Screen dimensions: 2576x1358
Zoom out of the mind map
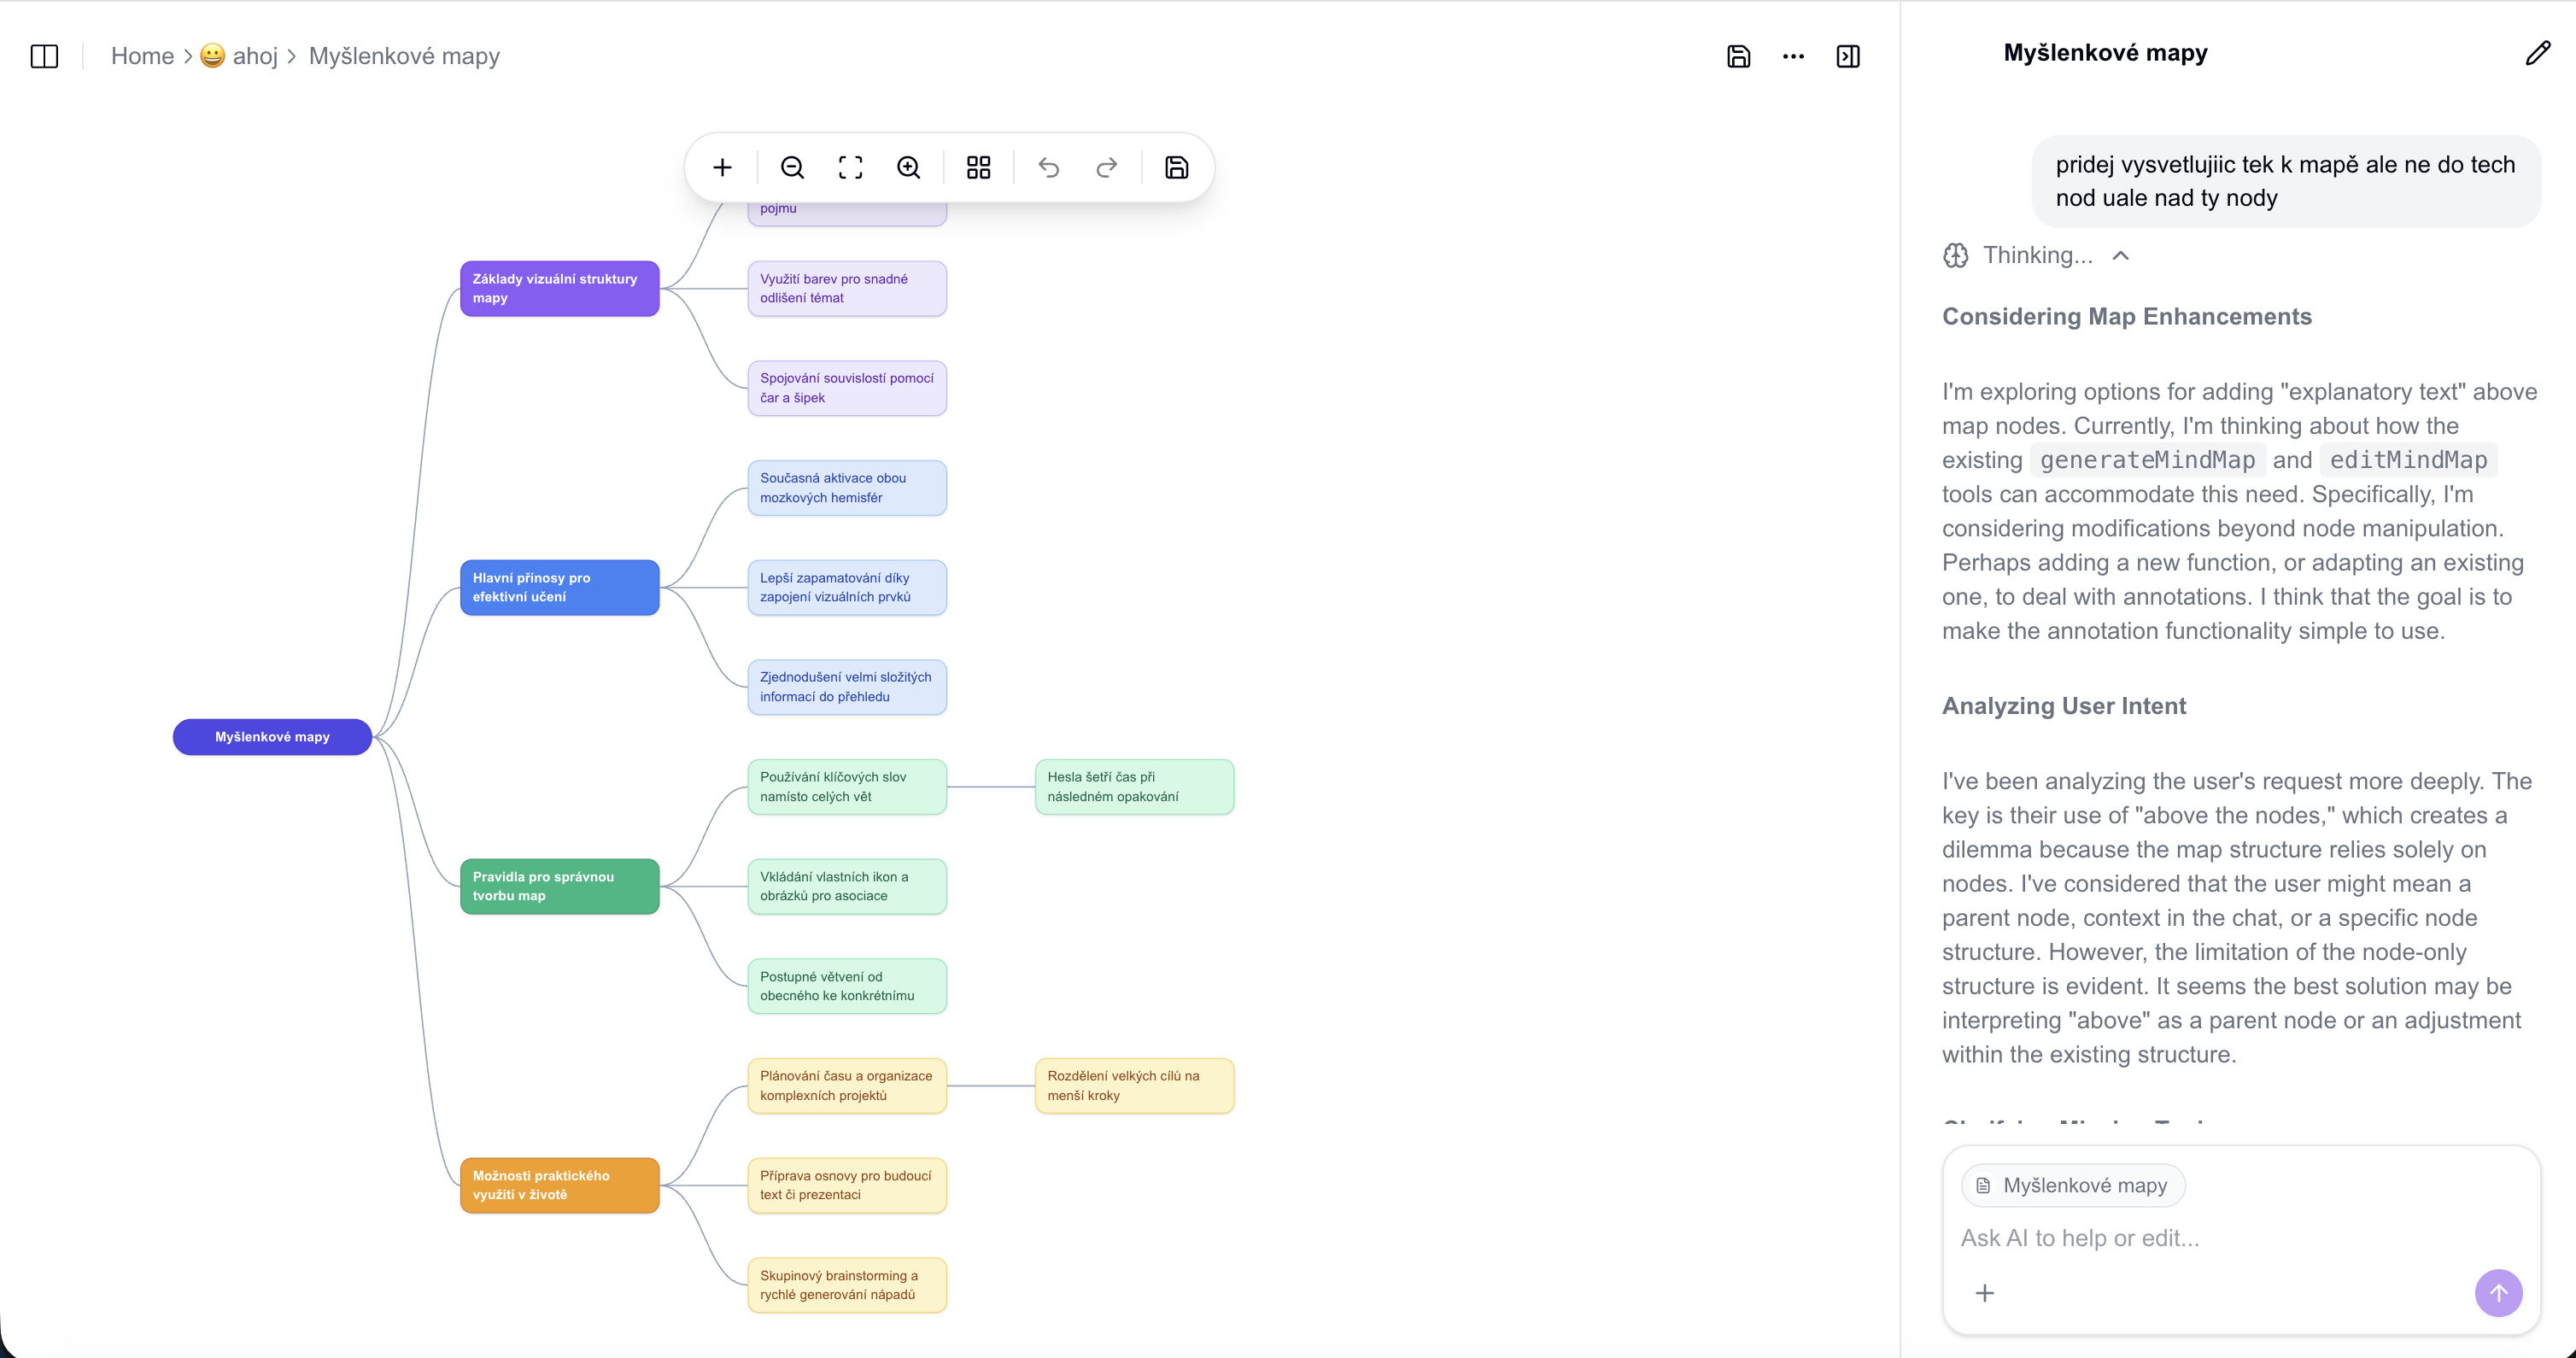tap(792, 167)
